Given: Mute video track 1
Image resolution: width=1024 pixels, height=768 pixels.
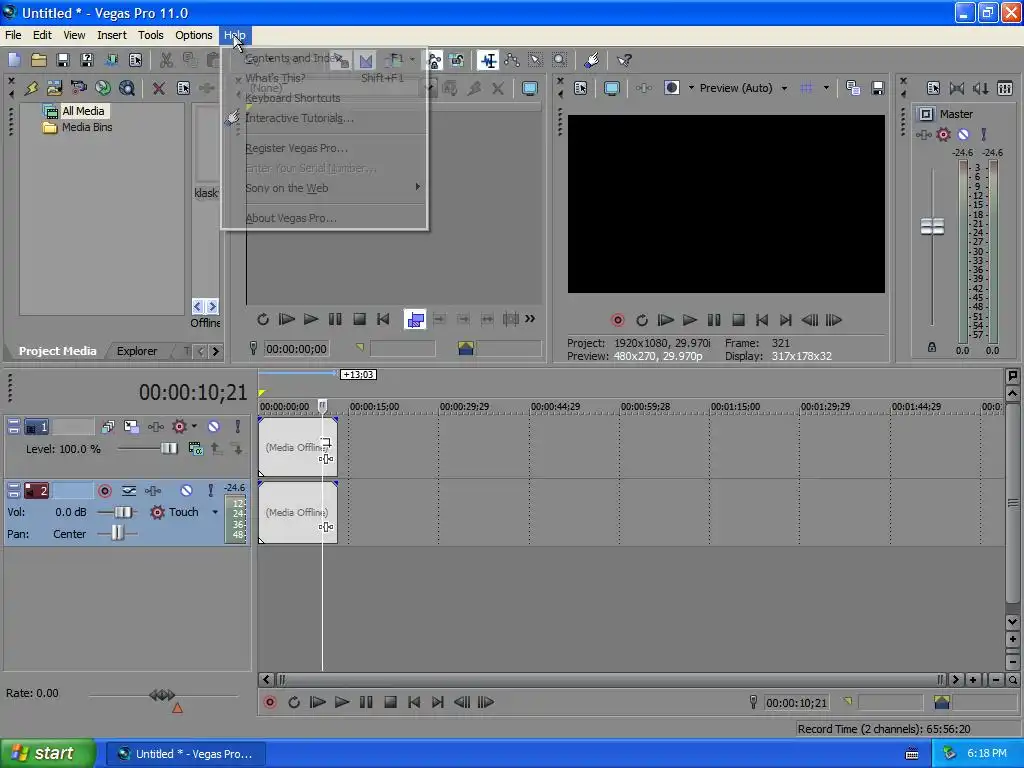Looking at the screenshot, I should click(x=214, y=426).
